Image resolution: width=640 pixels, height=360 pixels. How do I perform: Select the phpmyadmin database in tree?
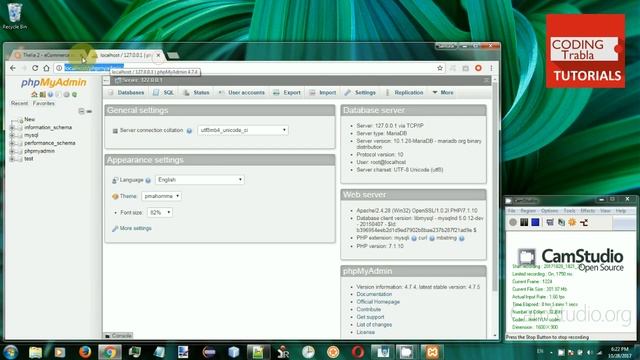click(39, 151)
